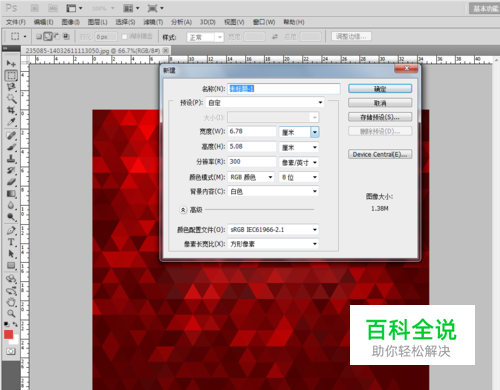This screenshot has width=500, height=390.
Task: Open the 文件(F) menu
Action: tap(16, 22)
